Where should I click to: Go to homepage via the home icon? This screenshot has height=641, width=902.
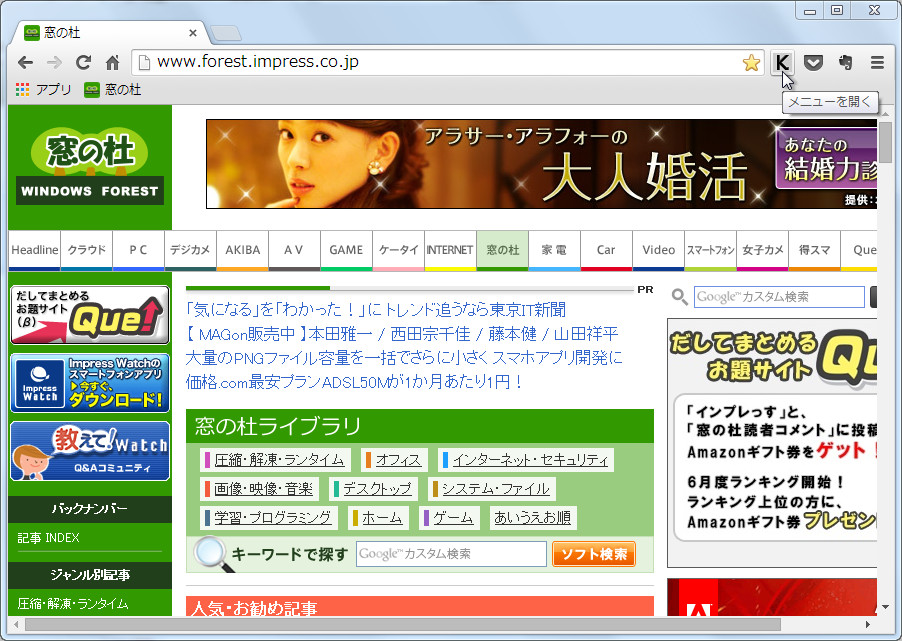click(x=112, y=62)
